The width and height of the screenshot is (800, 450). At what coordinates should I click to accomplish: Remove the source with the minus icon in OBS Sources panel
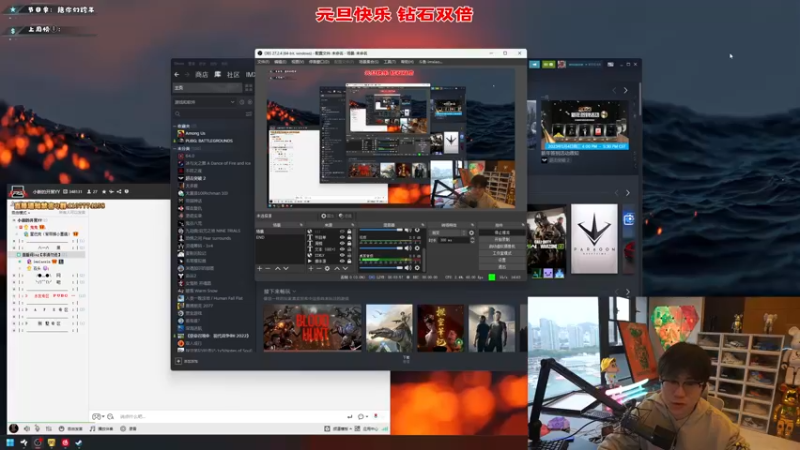[x=319, y=268]
